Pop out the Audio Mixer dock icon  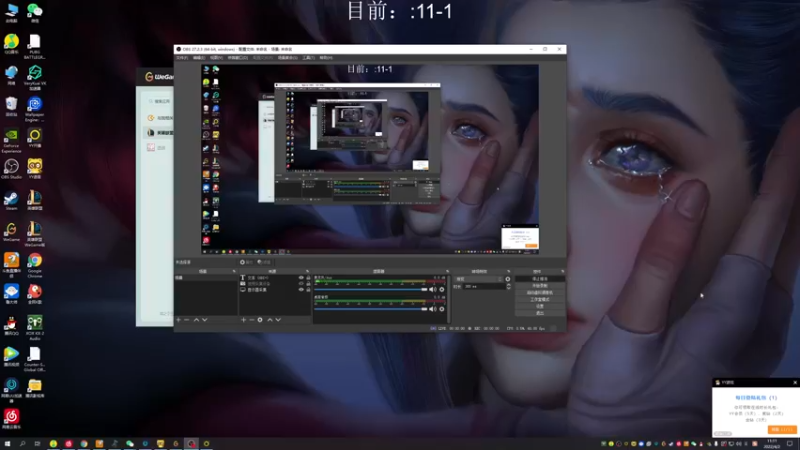(447, 271)
